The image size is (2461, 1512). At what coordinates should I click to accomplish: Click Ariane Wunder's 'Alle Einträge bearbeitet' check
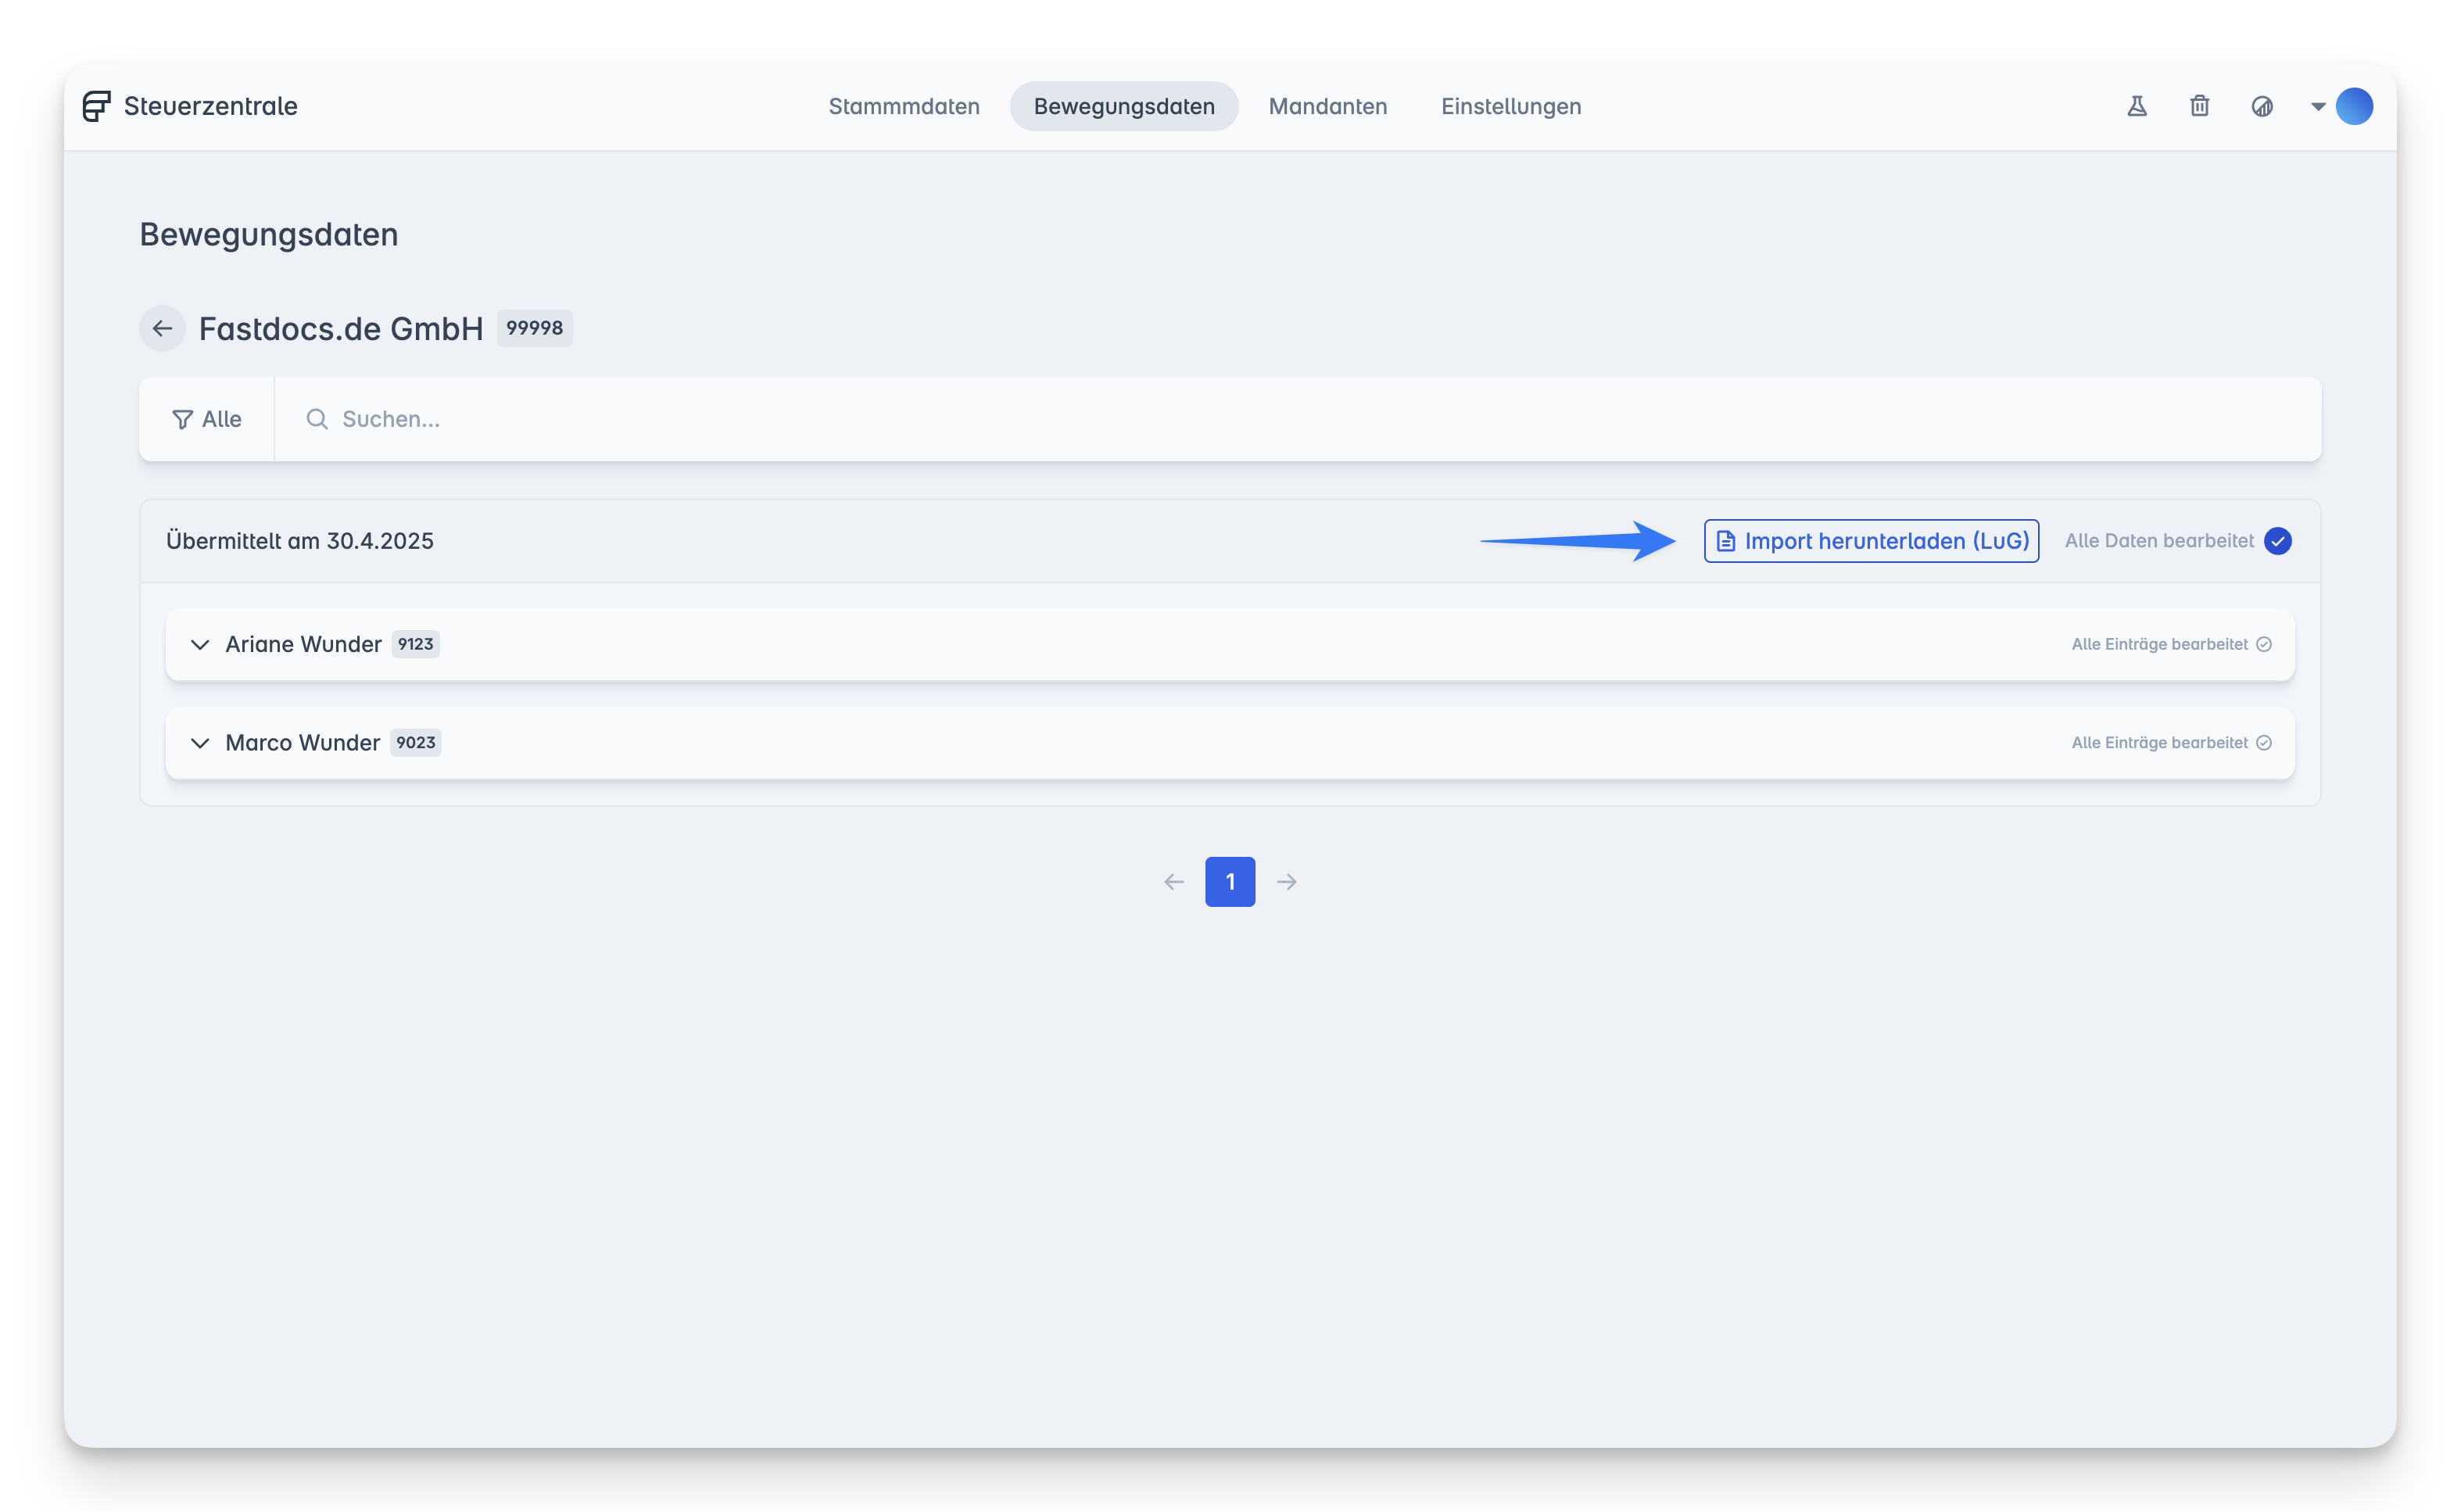pos(2263,644)
